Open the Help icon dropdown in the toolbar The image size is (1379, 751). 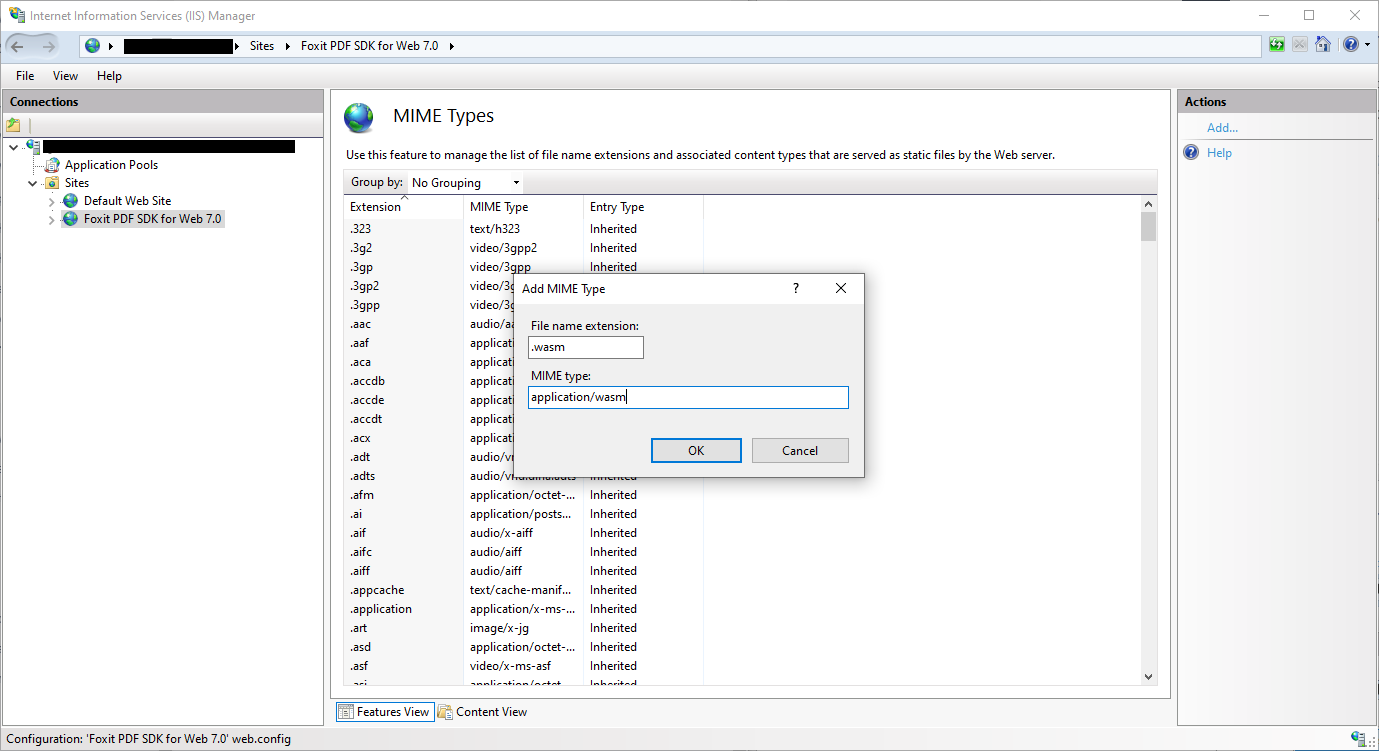tap(1355, 45)
